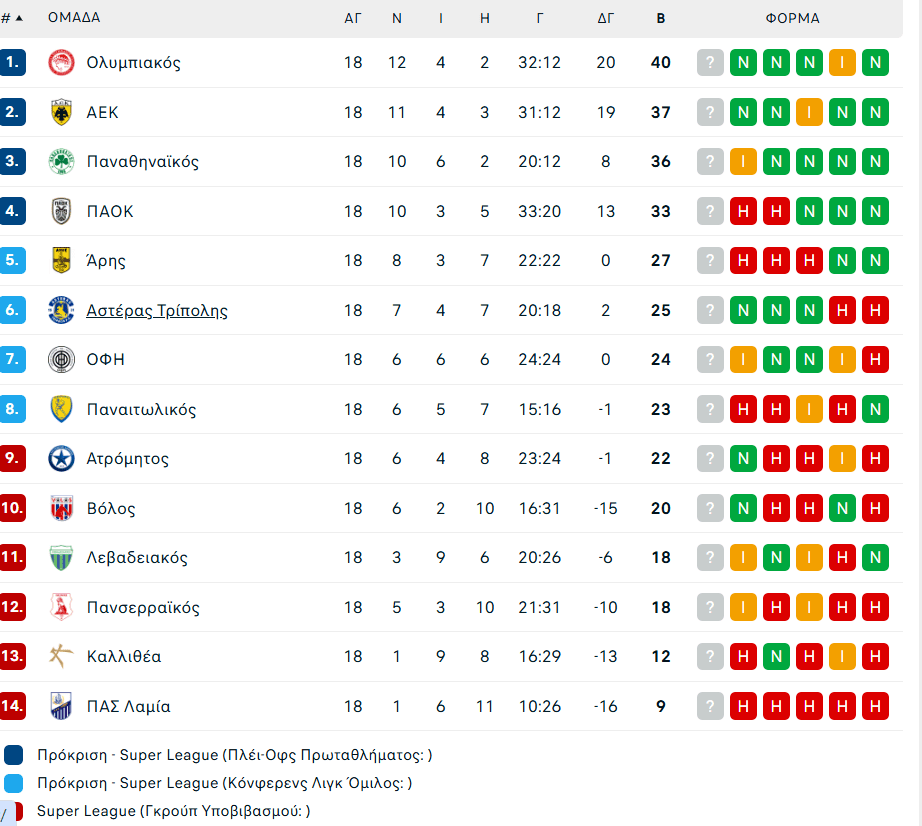The image size is (922, 826).
Task: Click the Παναθηναϊκός green shamrock crest
Action: pyautogui.click(x=61, y=162)
